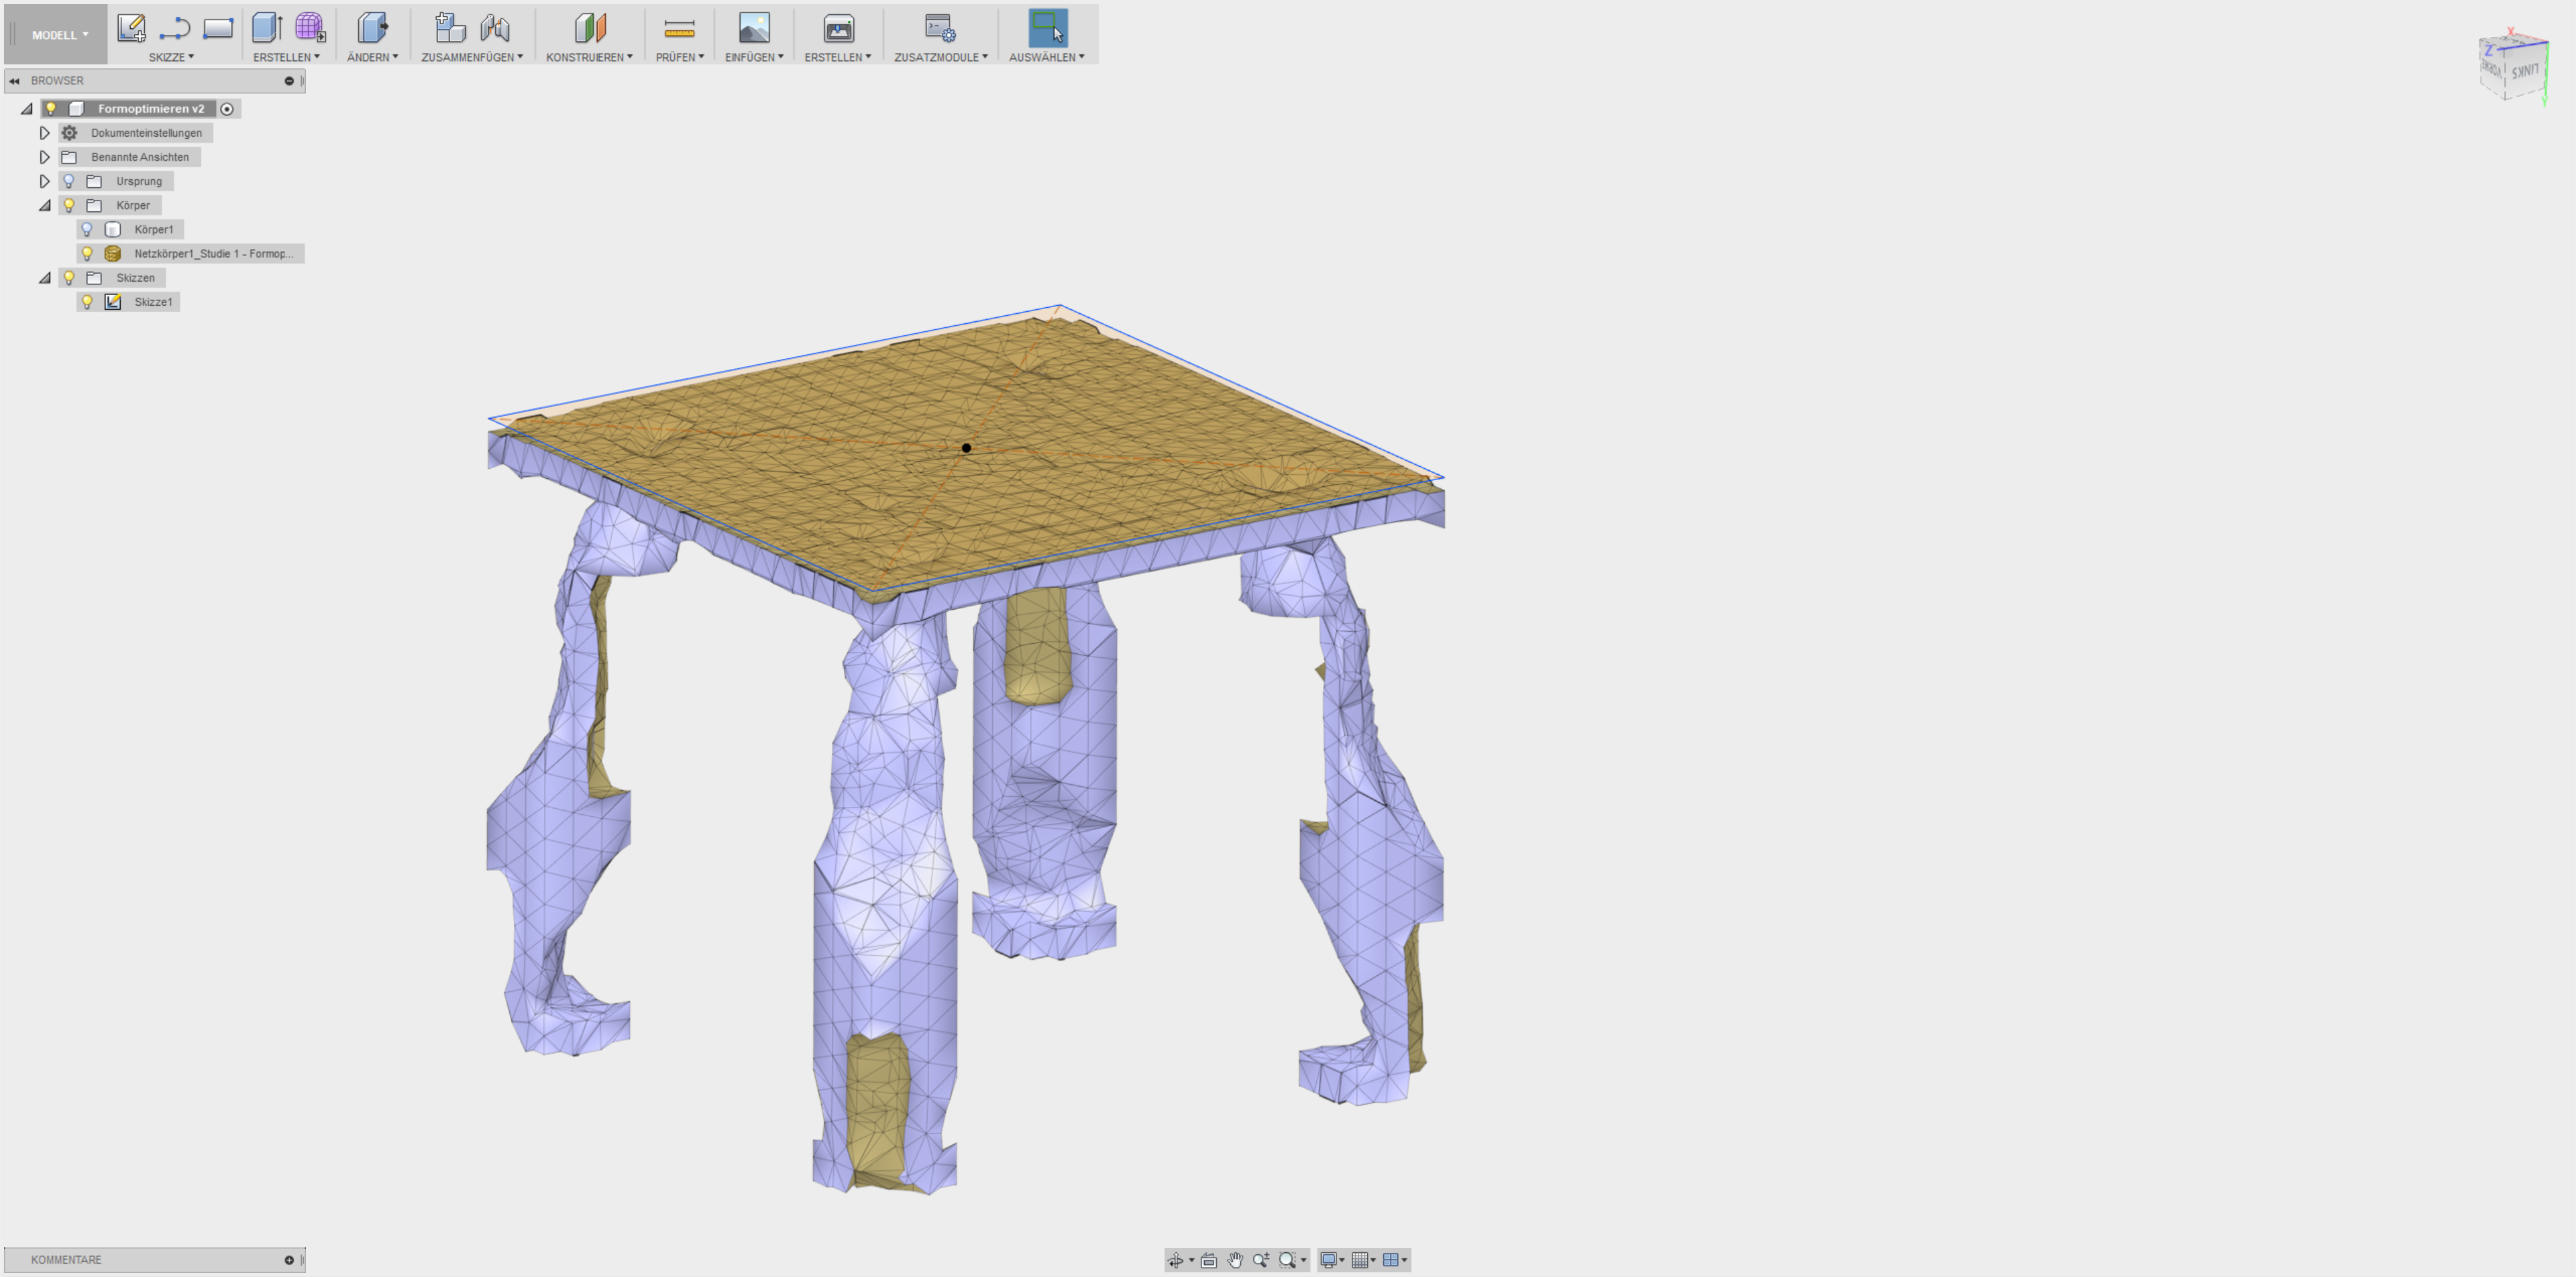Click the create sketch icon

point(131,27)
